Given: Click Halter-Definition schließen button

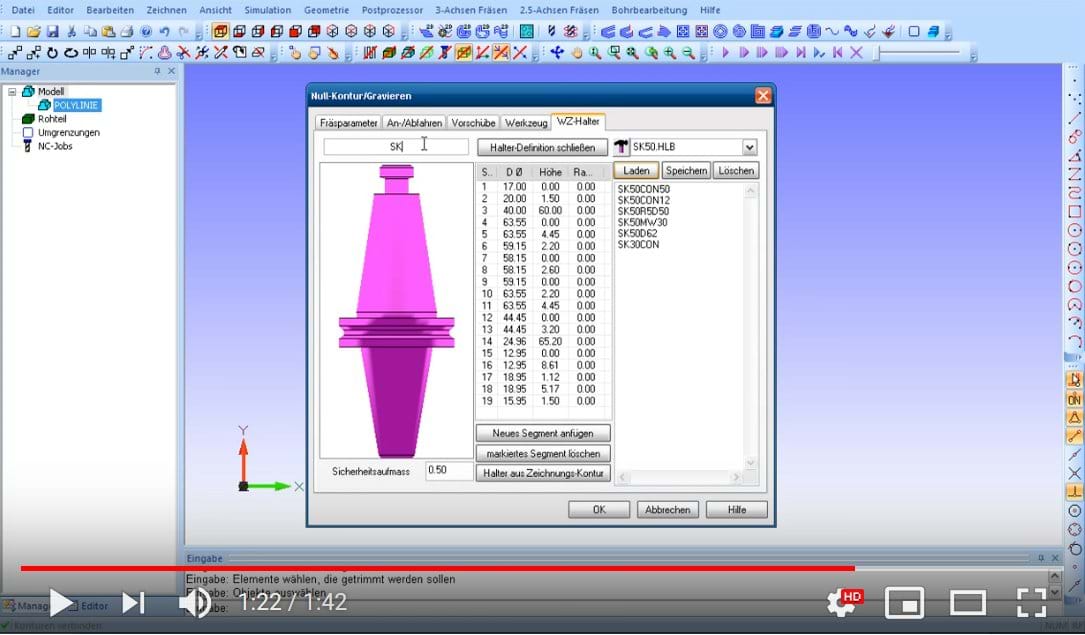Looking at the screenshot, I should coord(542,147).
